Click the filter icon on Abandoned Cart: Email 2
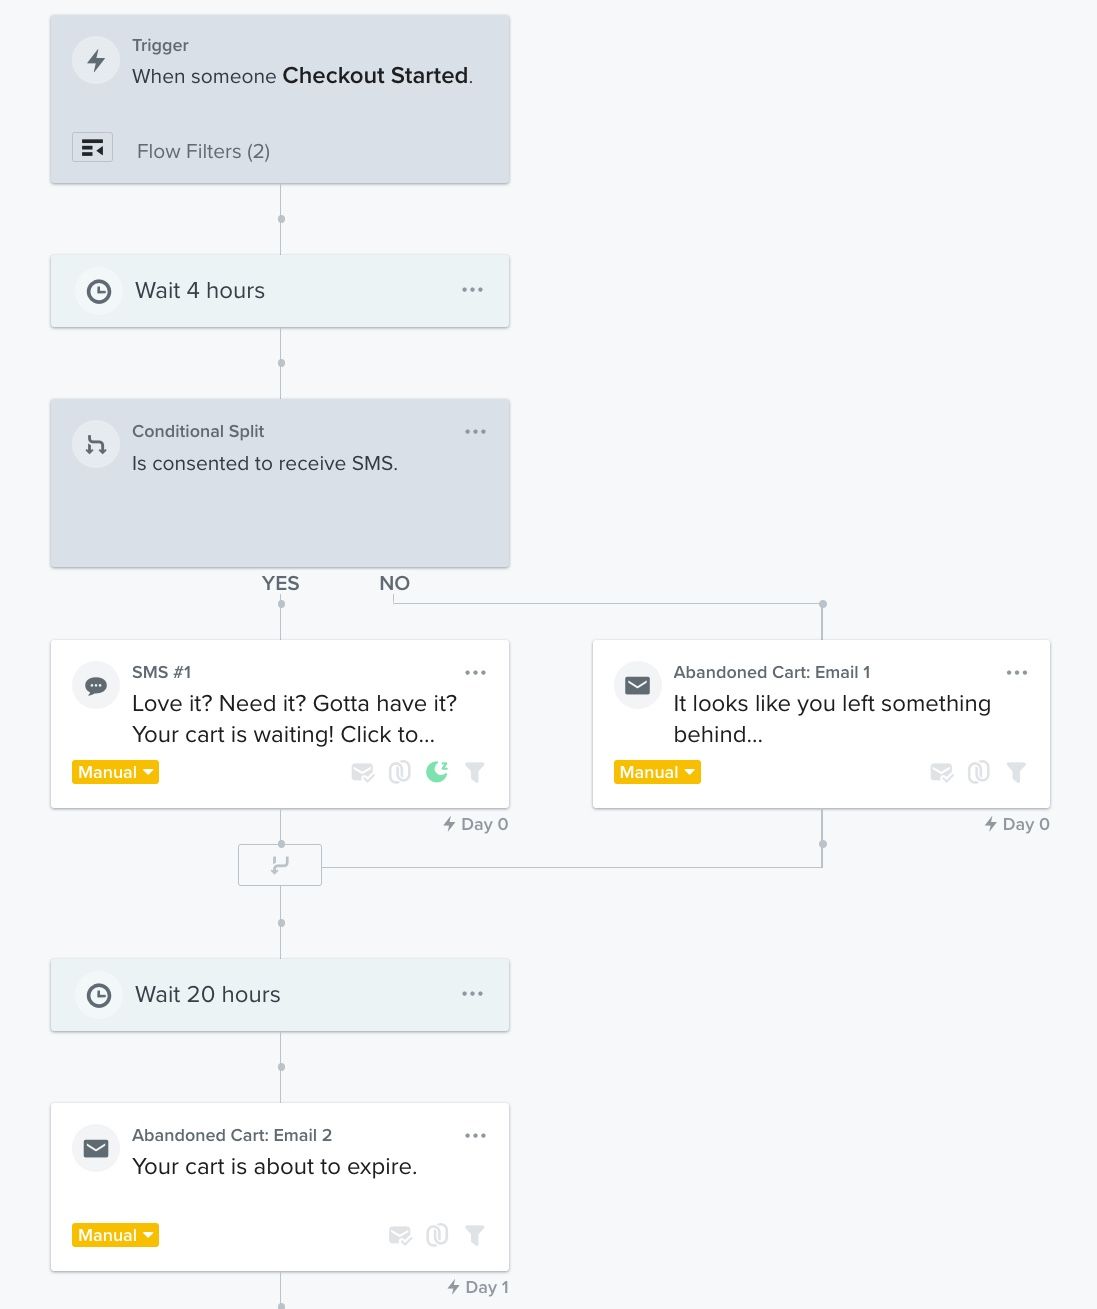Image resolution: width=1097 pixels, height=1309 pixels. [475, 1235]
